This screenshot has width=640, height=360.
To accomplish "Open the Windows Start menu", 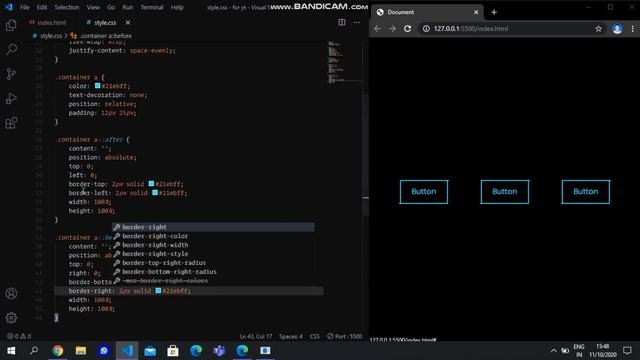I will tap(11, 351).
